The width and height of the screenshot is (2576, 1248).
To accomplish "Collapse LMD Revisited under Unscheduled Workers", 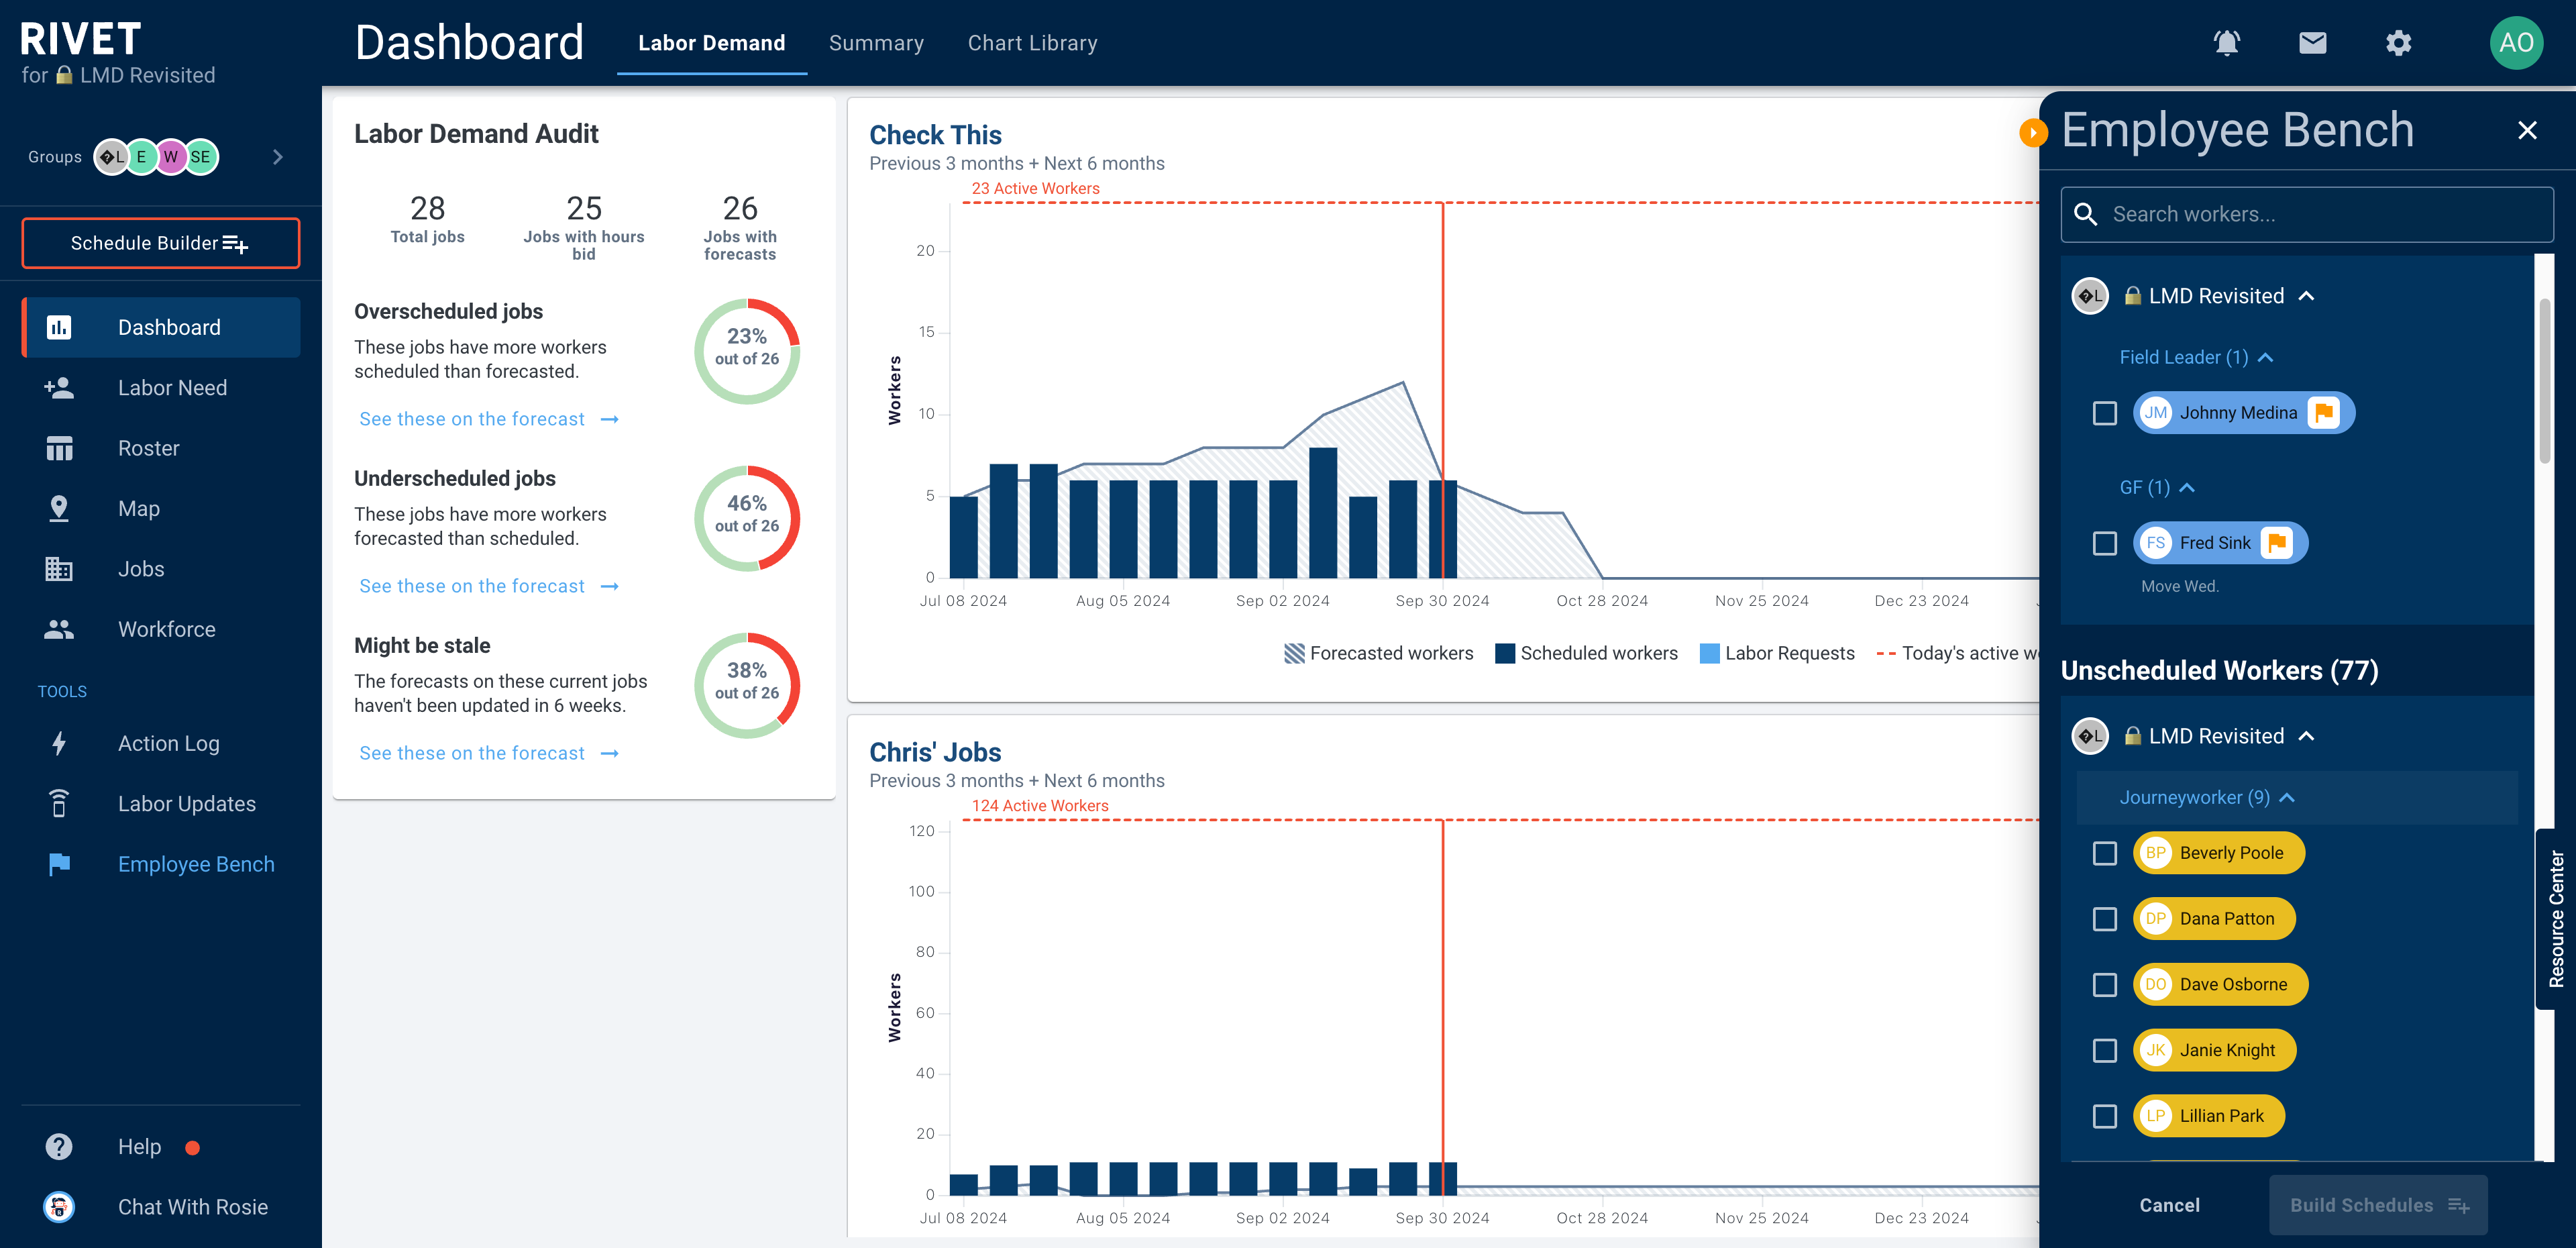I will pyautogui.click(x=2305, y=736).
